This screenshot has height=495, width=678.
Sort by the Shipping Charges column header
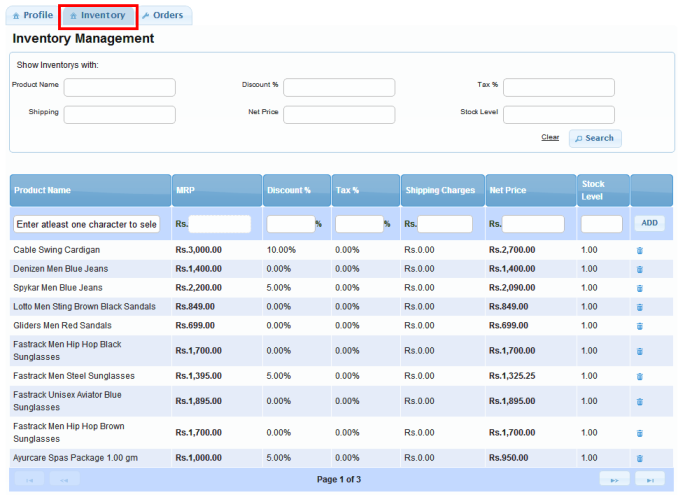[443, 190]
